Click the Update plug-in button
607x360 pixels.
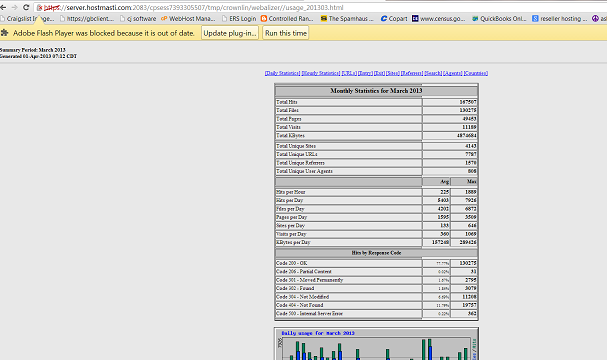coord(230,33)
